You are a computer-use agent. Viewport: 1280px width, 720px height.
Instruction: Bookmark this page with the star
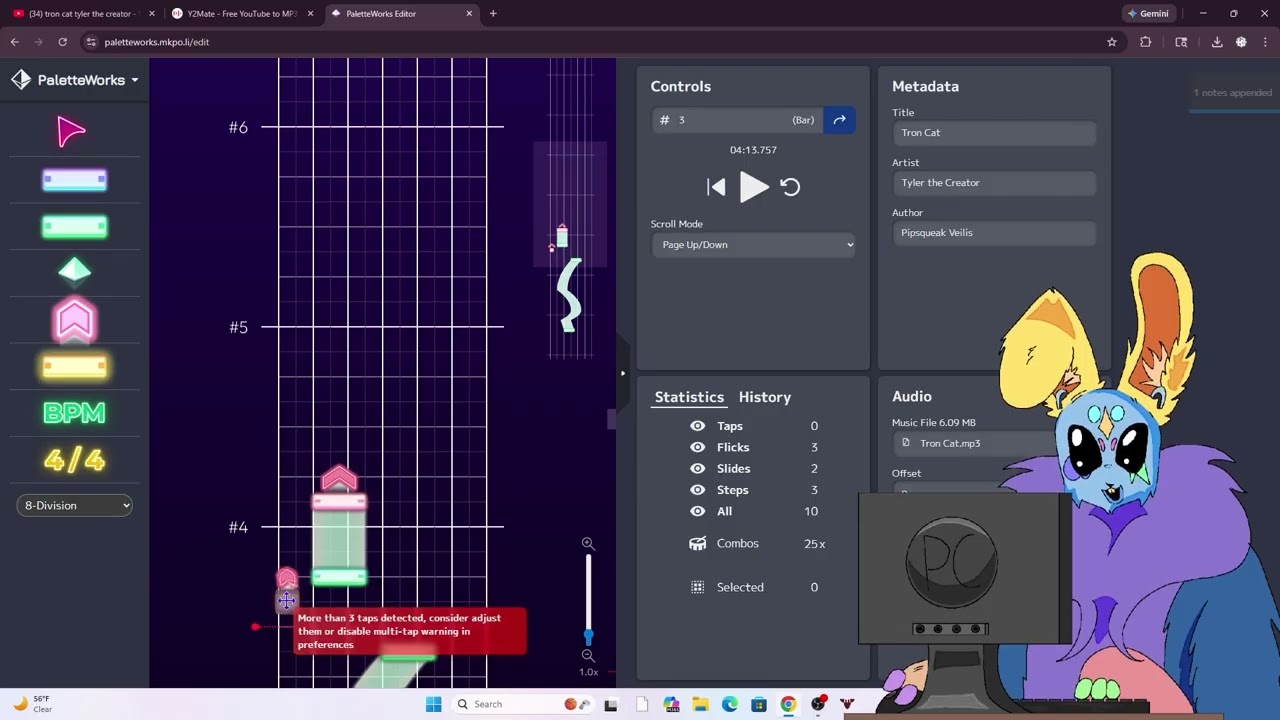pyautogui.click(x=1111, y=42)
